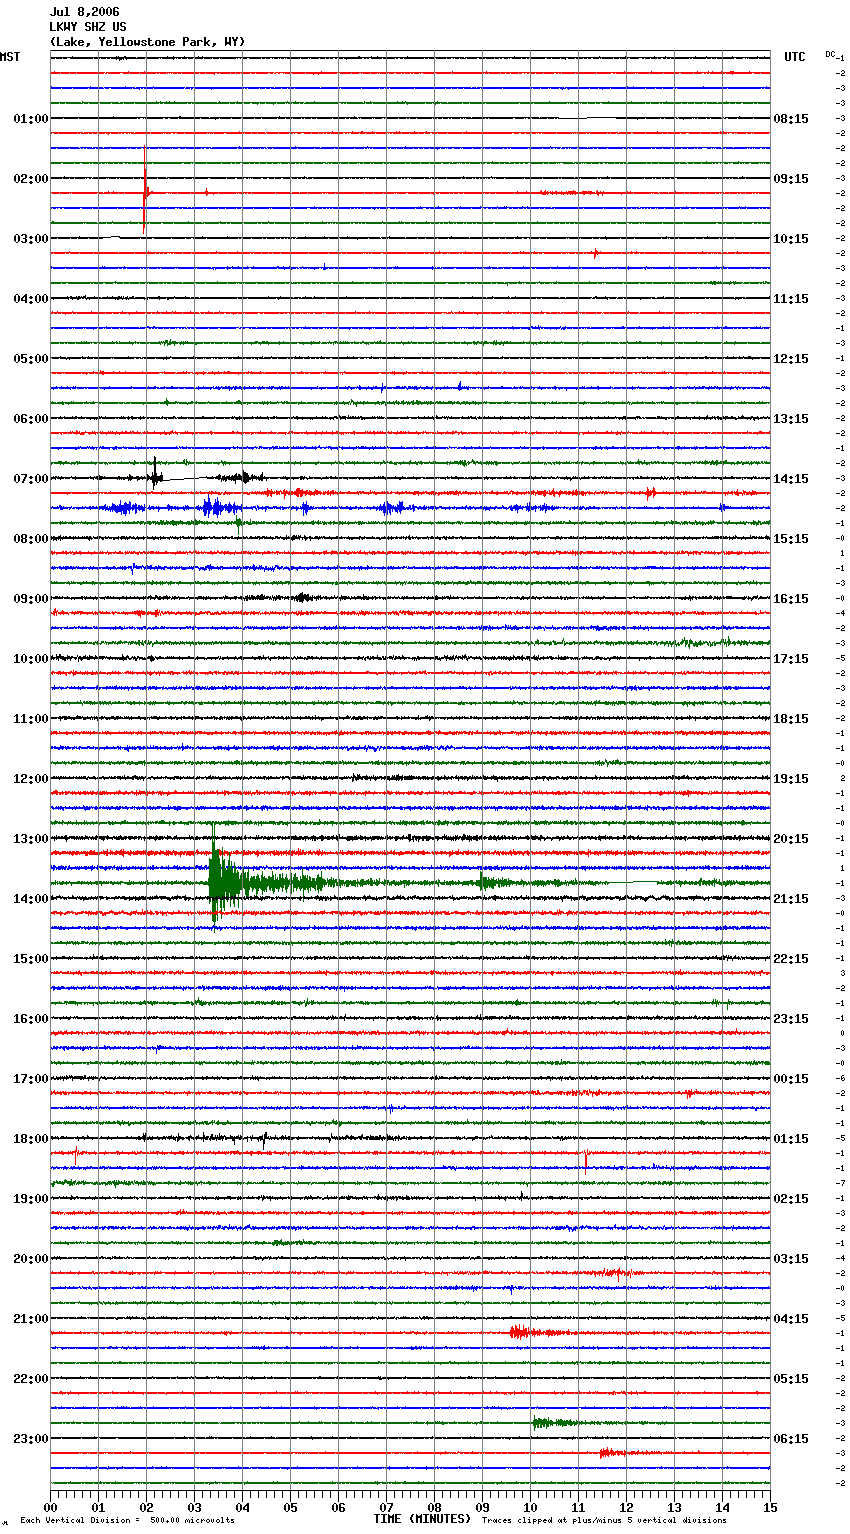This screenshot has height=1534, width=850.
Task: Pick the '08:00' MST hour label
Action: [x=30, y=539]
